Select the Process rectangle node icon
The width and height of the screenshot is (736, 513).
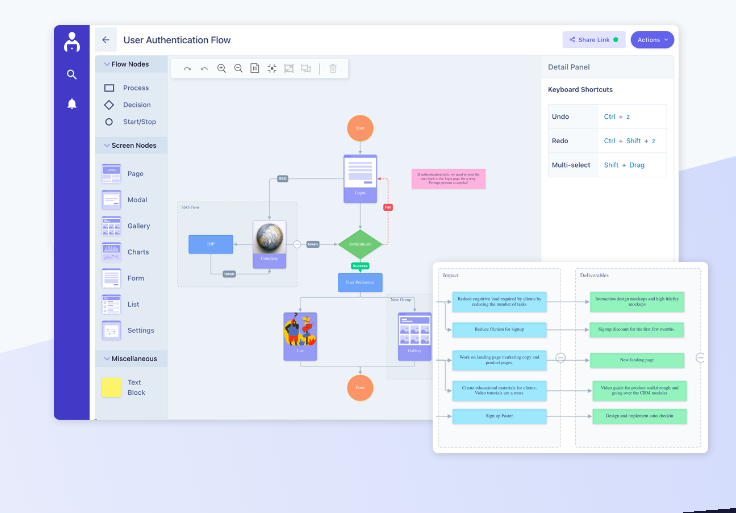[109, 88]
